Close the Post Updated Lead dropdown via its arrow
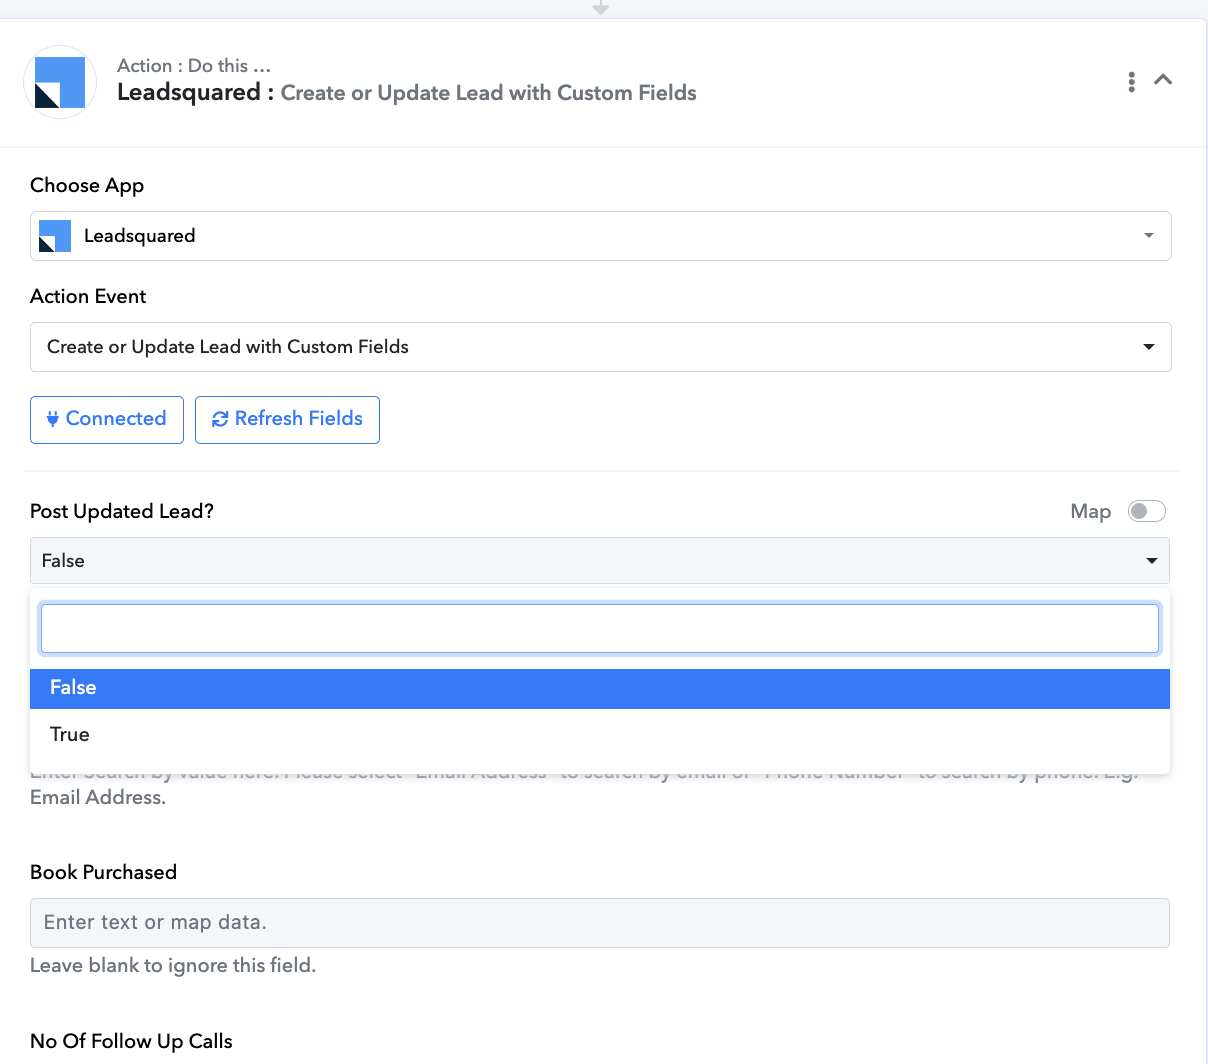1208x1064 pixels. (x=1151, y=561)
